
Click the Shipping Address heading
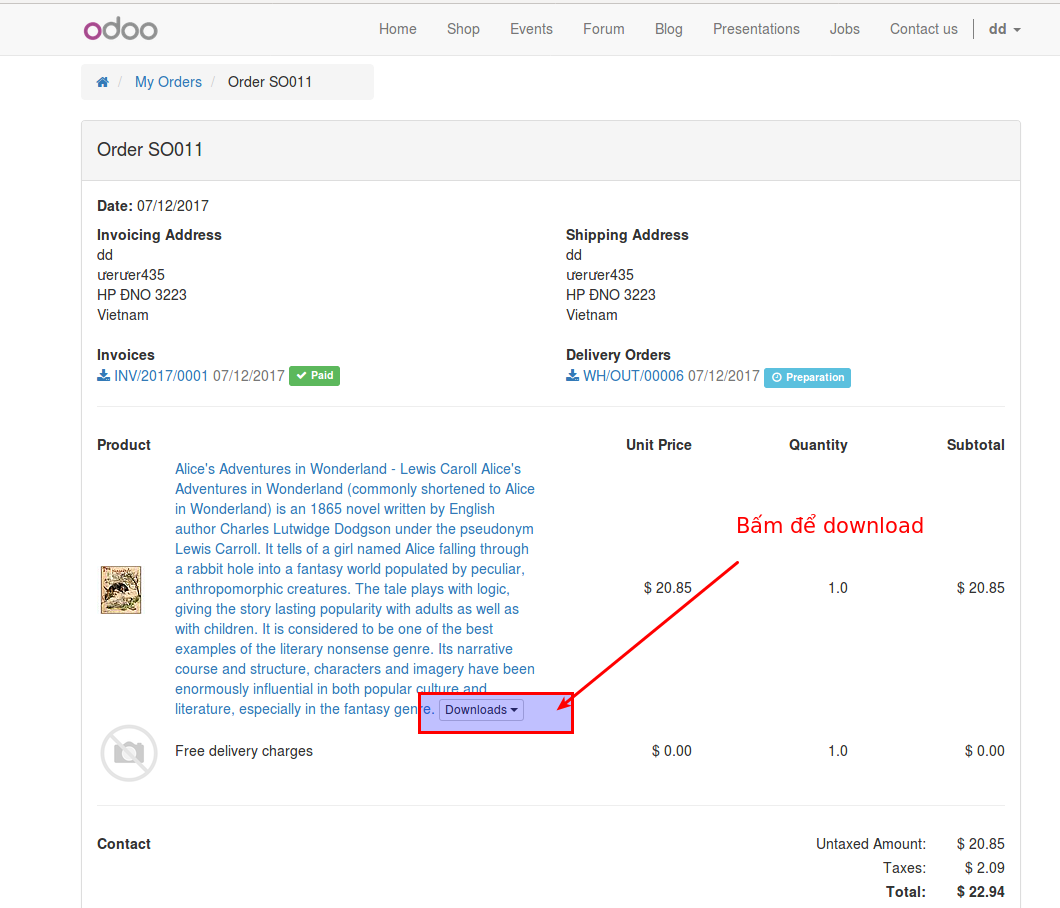(x=627, y=235)
